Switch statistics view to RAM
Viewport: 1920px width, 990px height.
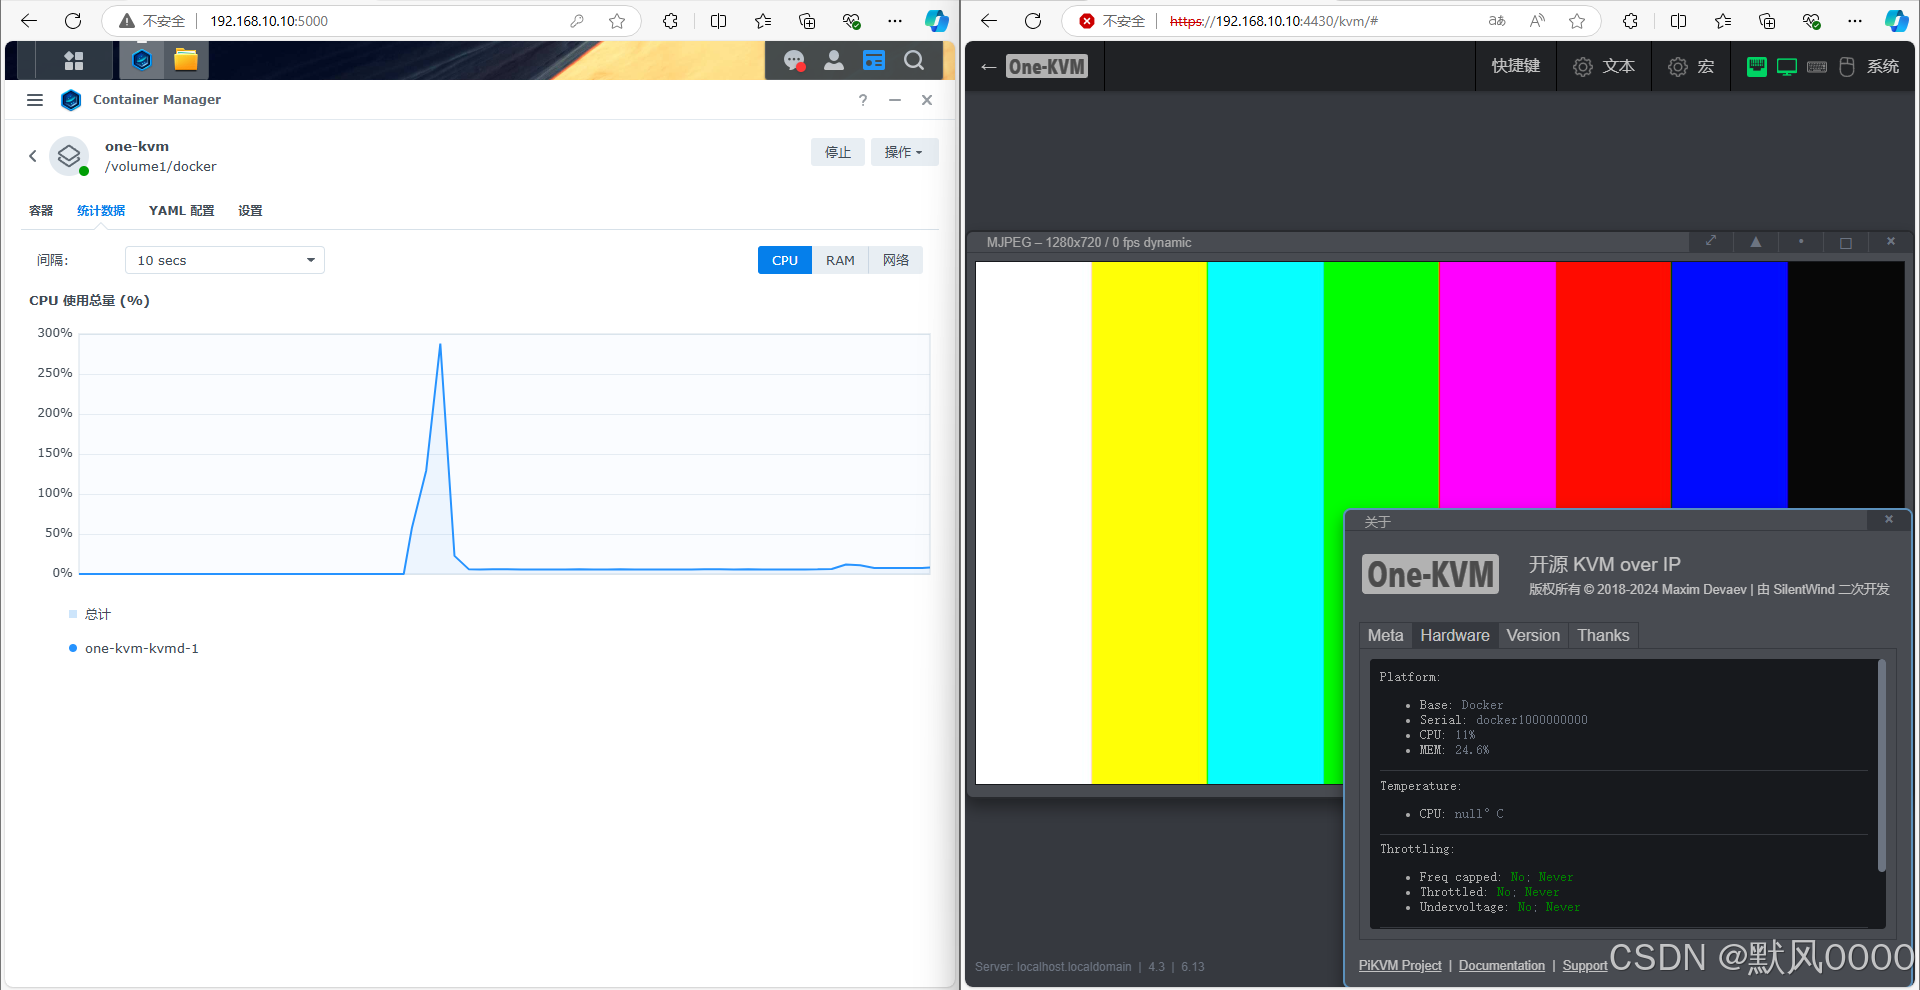point(840,260)
